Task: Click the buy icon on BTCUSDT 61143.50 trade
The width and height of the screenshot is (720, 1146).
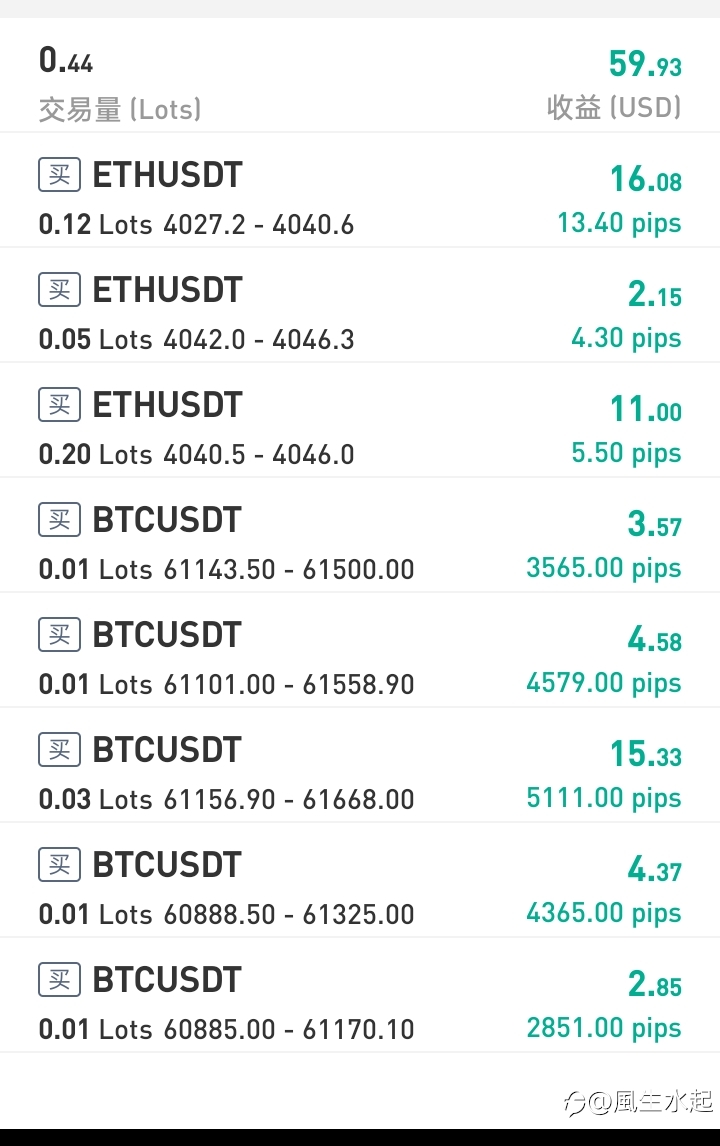Action: 59,520
